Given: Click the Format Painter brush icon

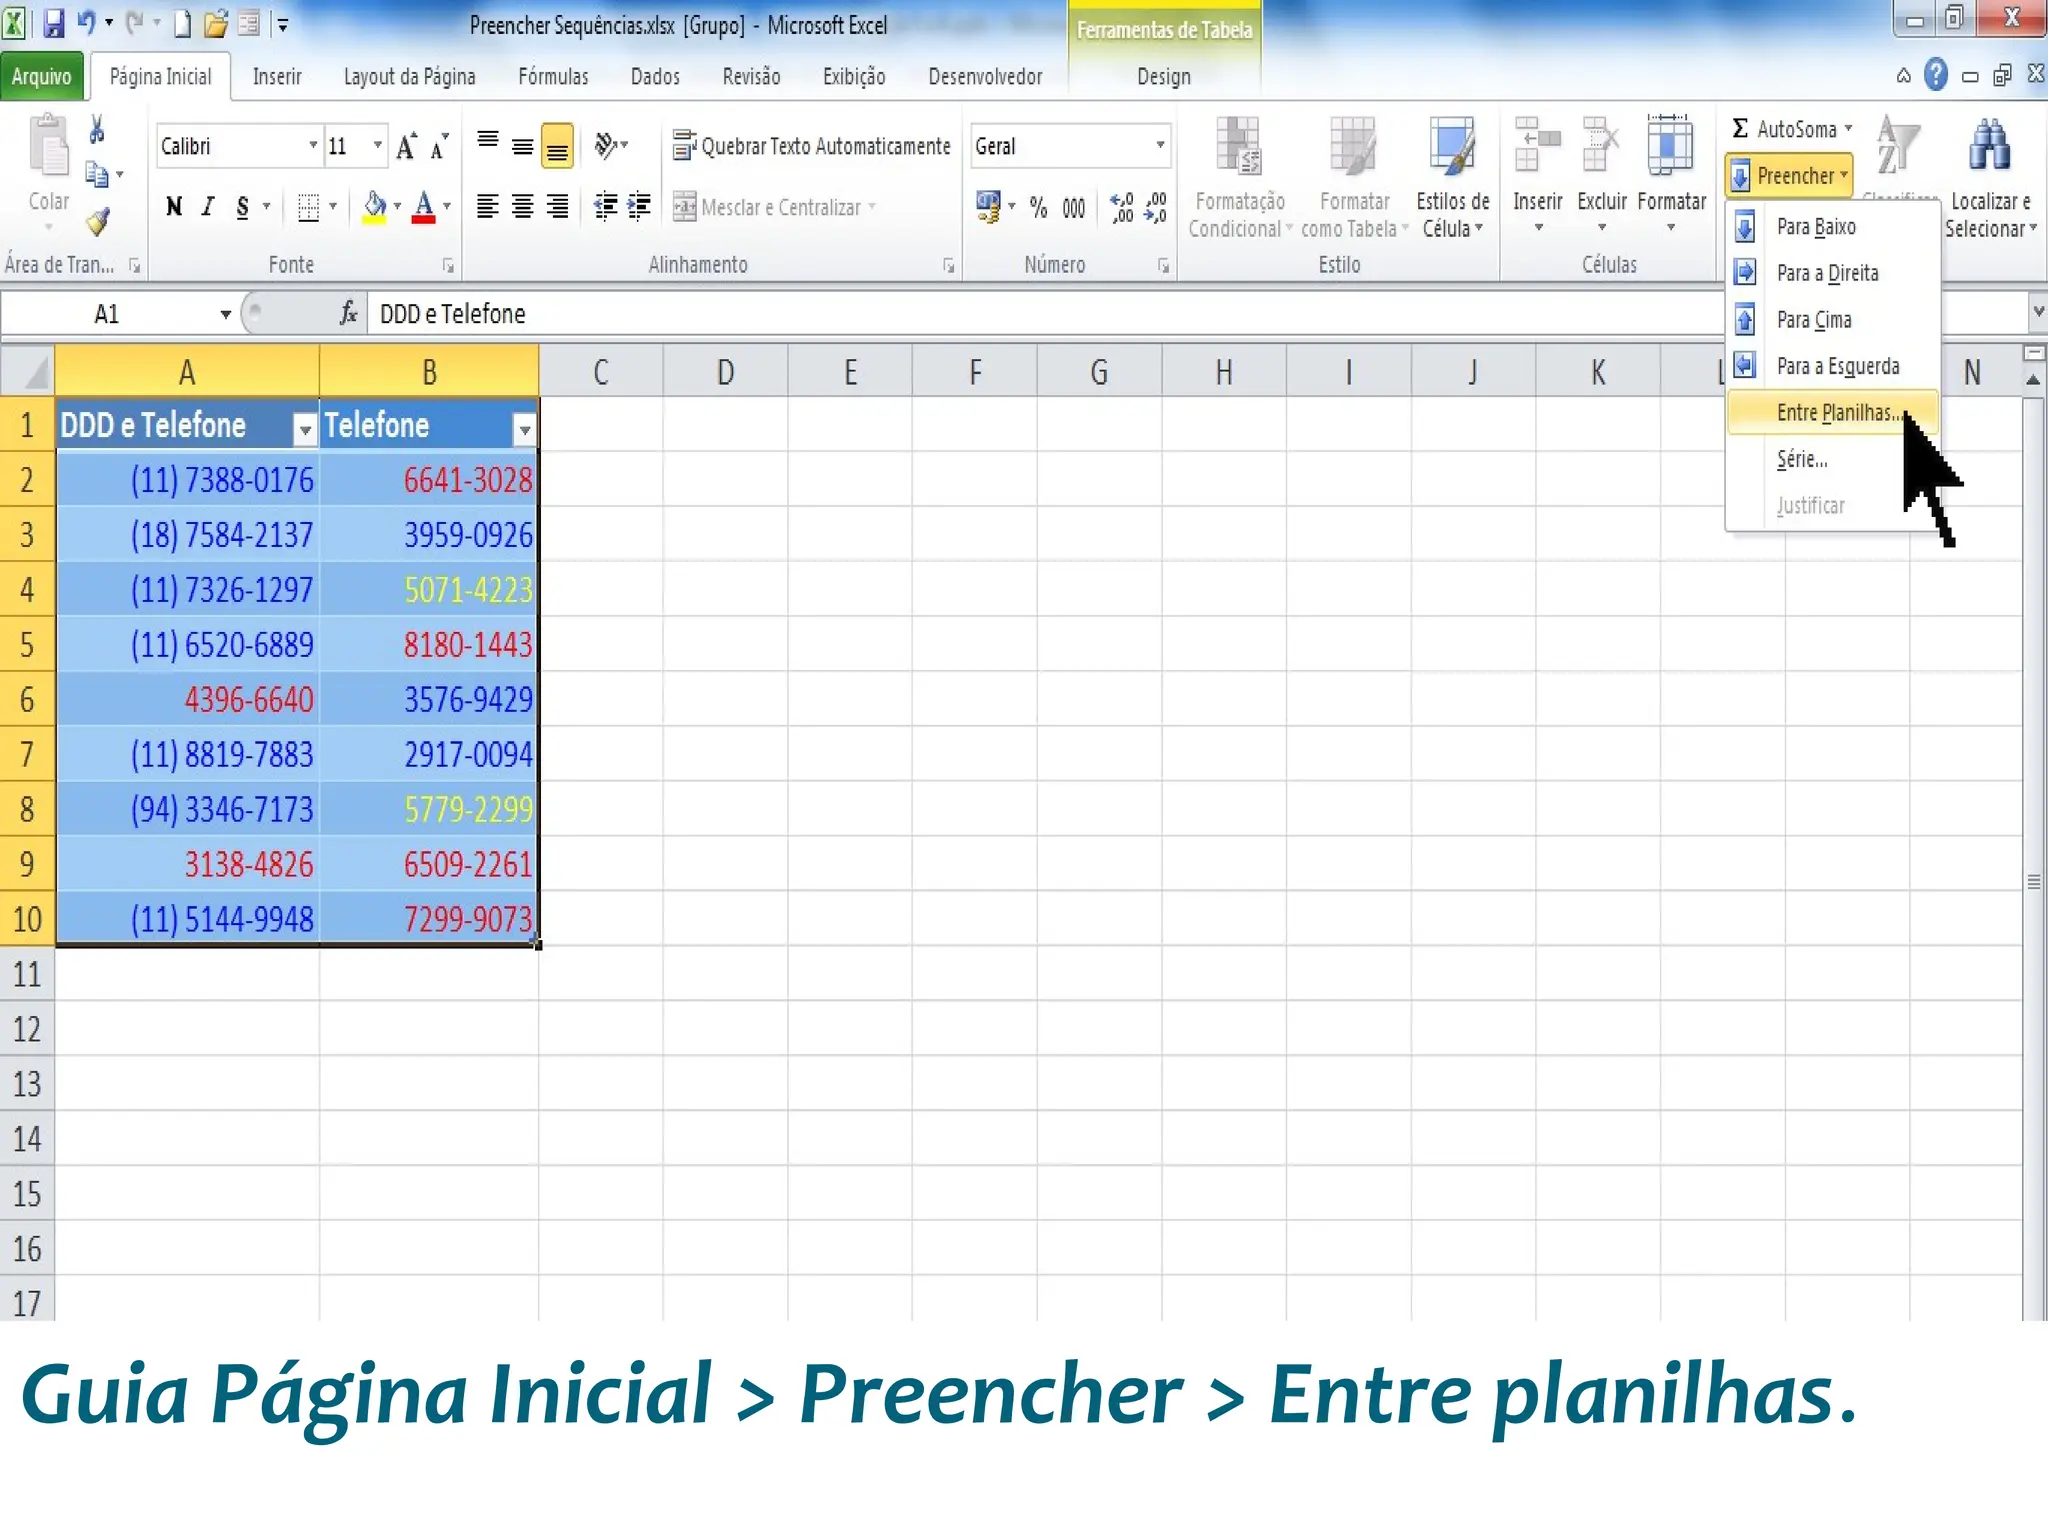Looking at the screenshot, I should [x=97, y=222].
